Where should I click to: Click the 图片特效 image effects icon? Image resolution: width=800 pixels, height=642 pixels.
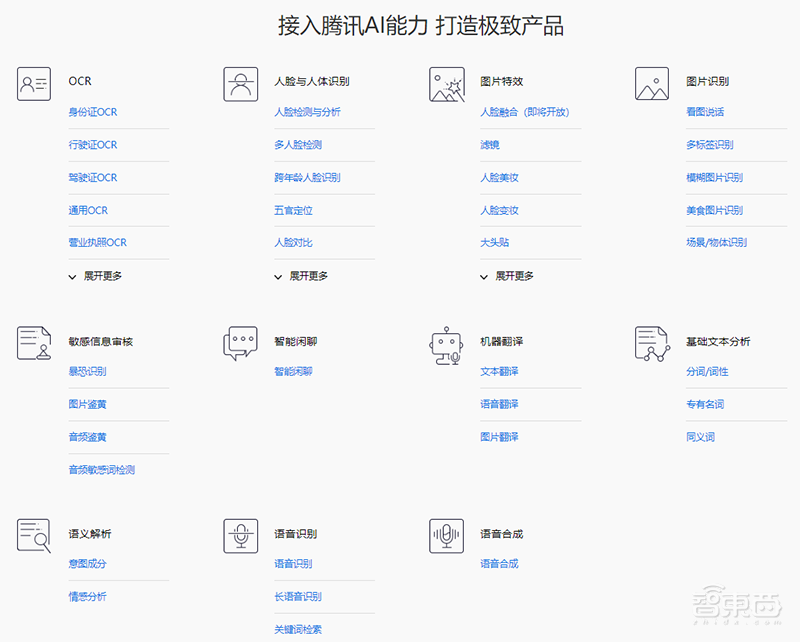point(446,83)
